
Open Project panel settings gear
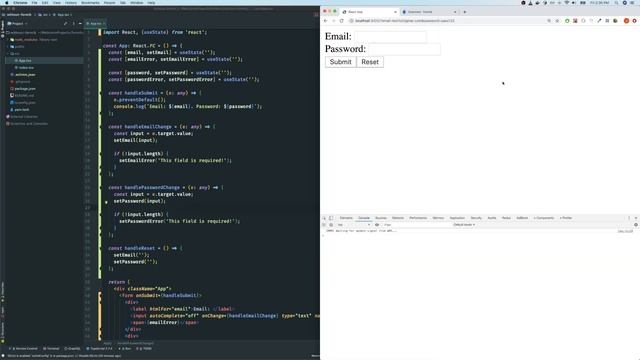pos(73,24)
